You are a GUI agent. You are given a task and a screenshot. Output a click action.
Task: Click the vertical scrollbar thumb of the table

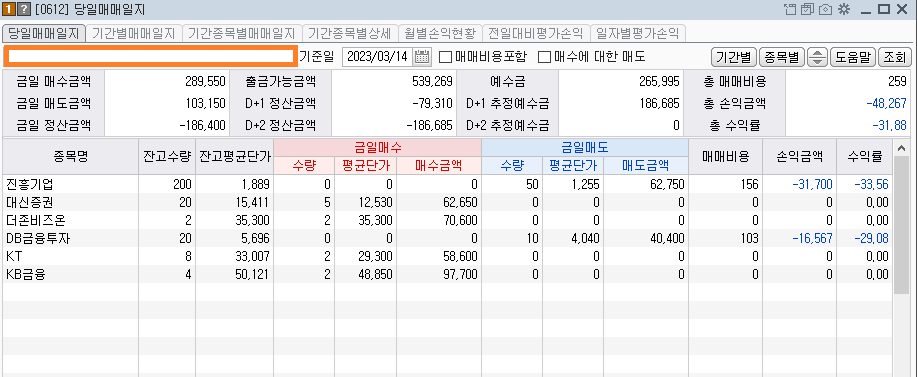(901, 224)
